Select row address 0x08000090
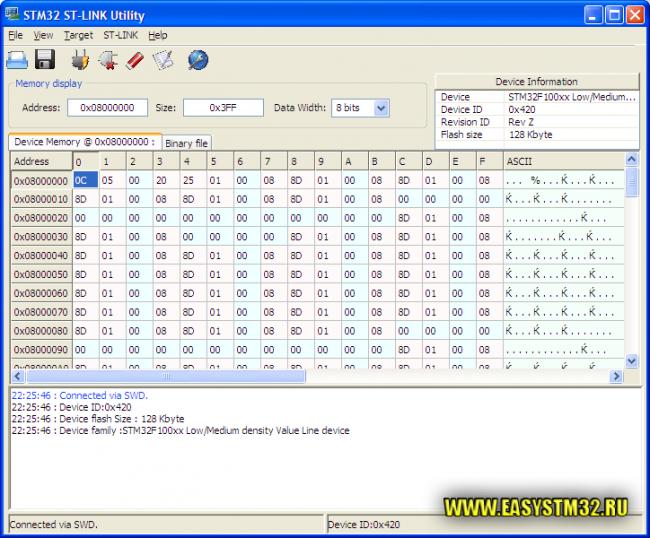650x538 pixels. tap(41, 350)
